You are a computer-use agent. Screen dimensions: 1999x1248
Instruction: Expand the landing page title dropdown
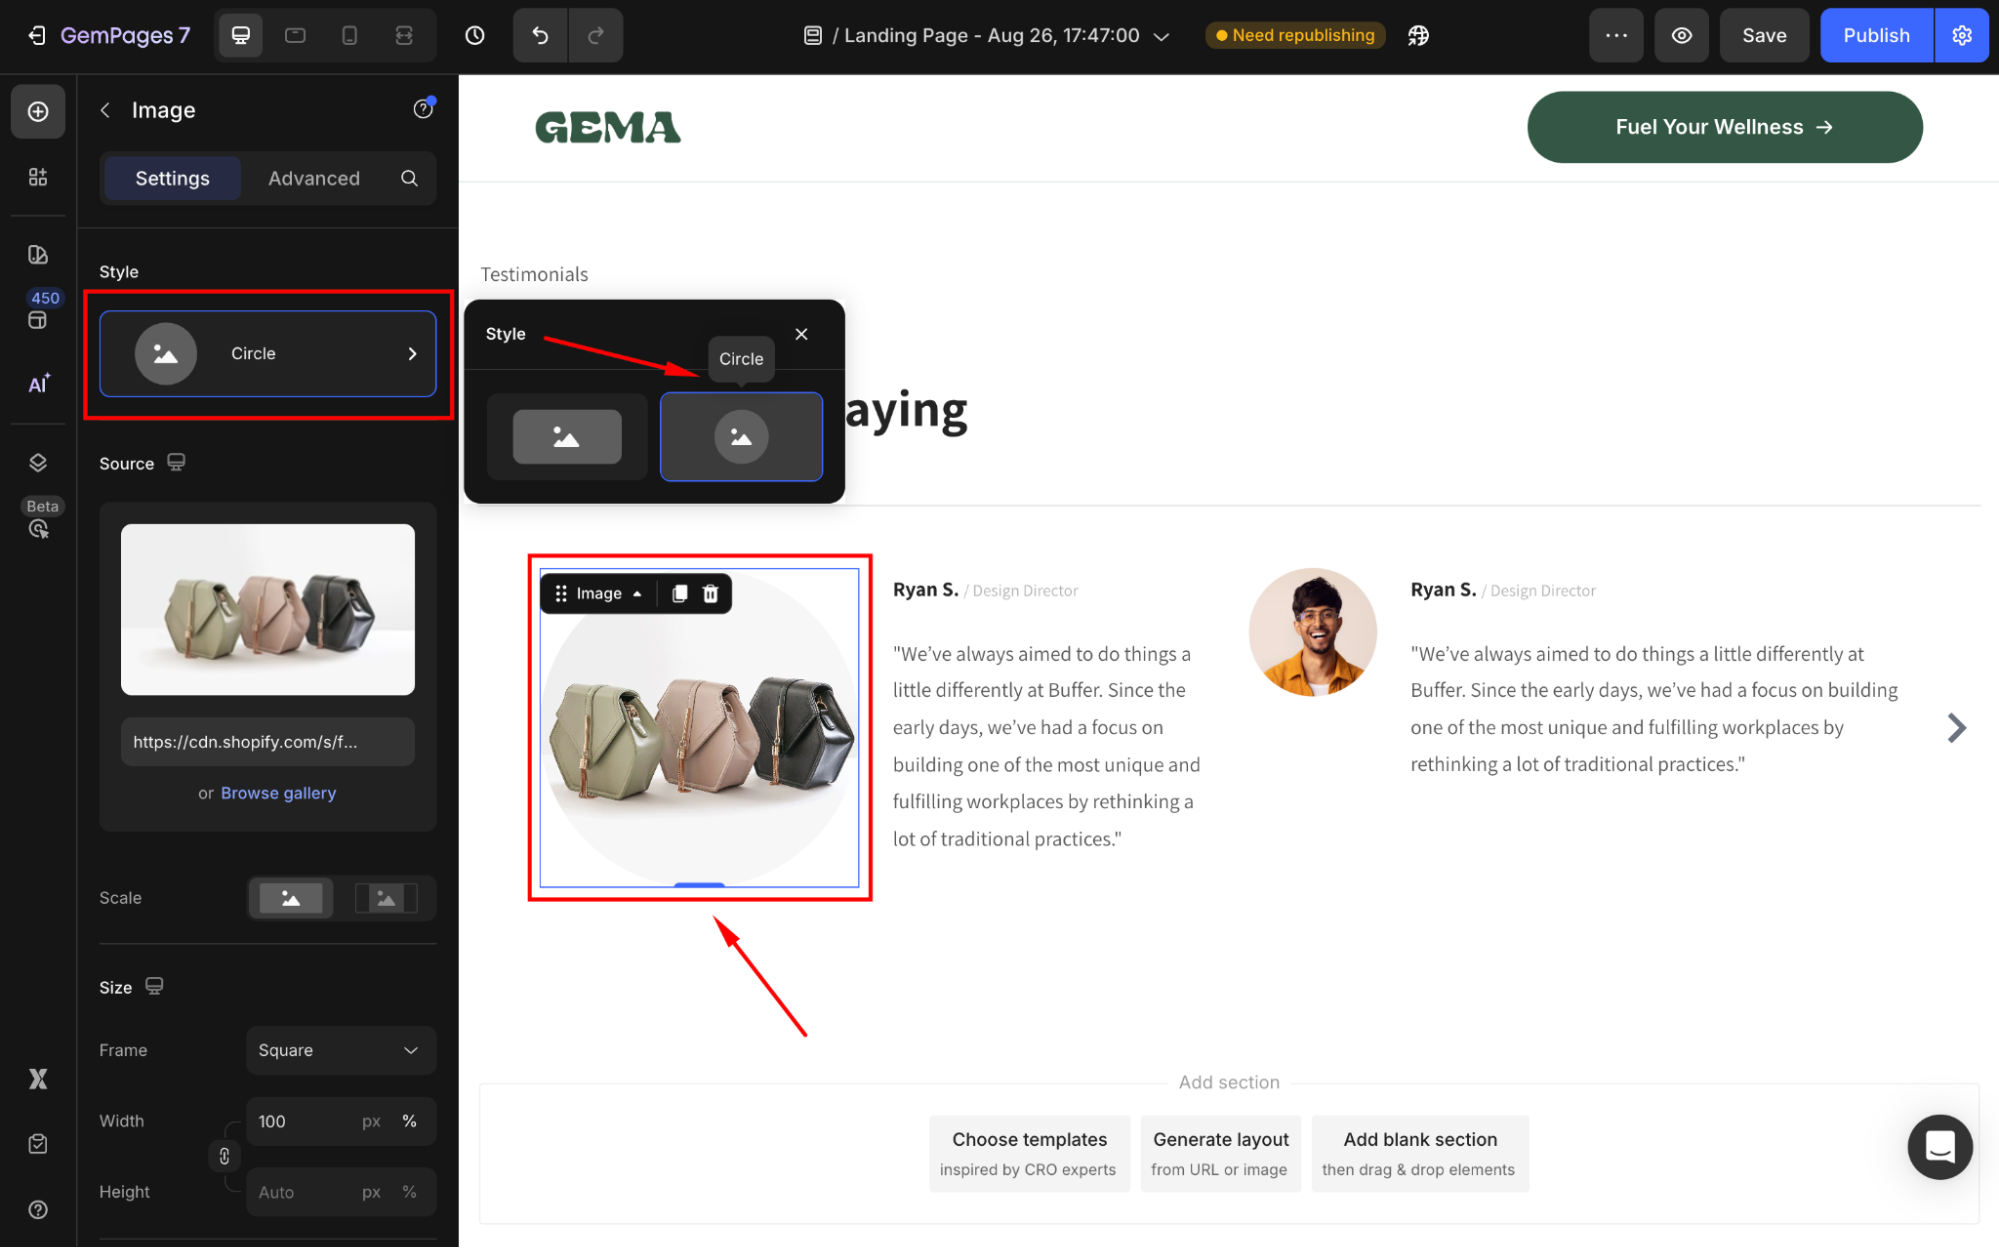pyautogui.click(x=1161, y=36)
